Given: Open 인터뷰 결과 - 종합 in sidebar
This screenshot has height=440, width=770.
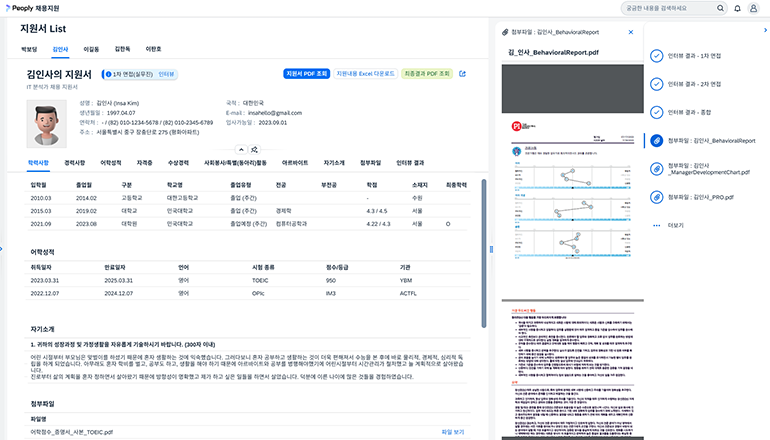Looking at the screenshot, I should (689, 112).
